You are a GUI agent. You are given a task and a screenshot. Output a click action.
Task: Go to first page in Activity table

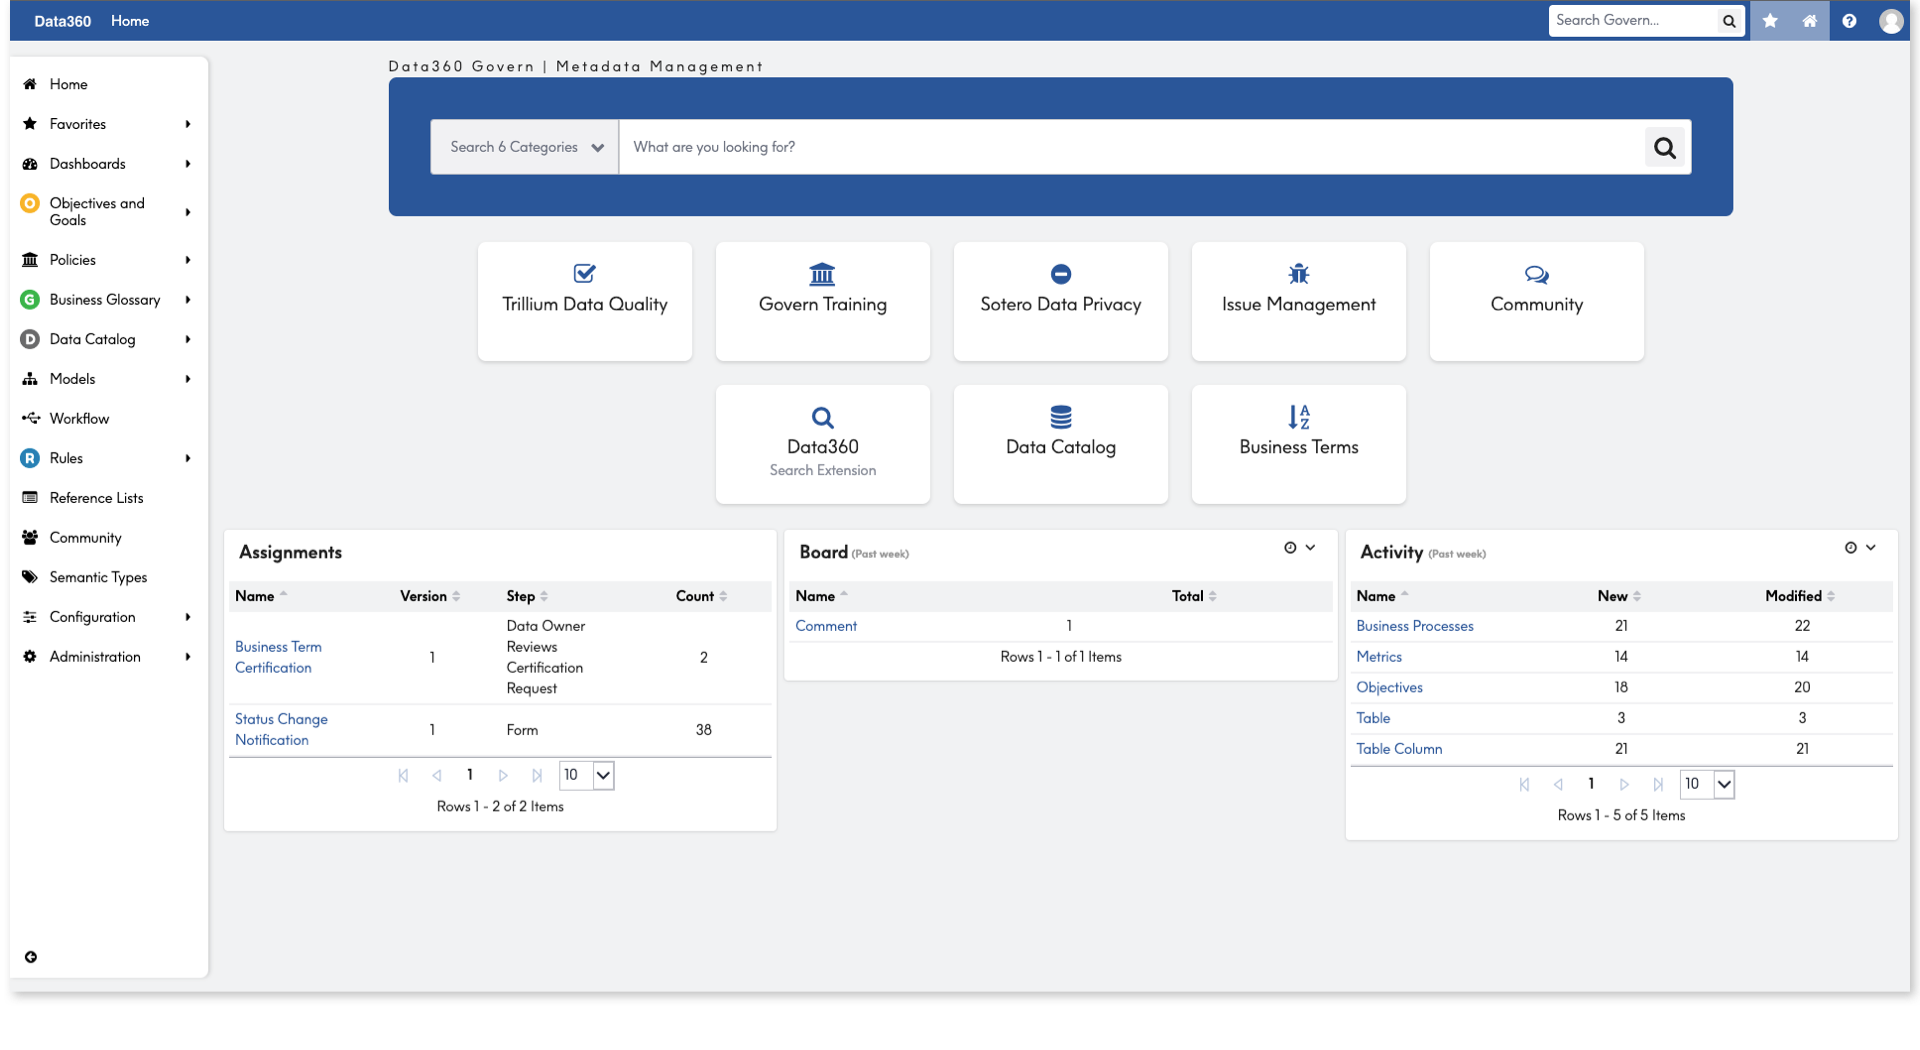(x=1524, y=784)
